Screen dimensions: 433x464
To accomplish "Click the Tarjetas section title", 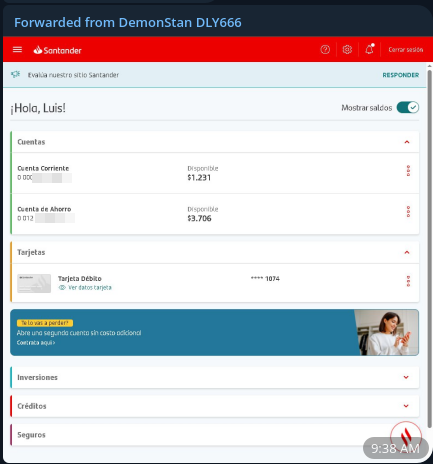I will pyautogui.click(x=31, y=252).
